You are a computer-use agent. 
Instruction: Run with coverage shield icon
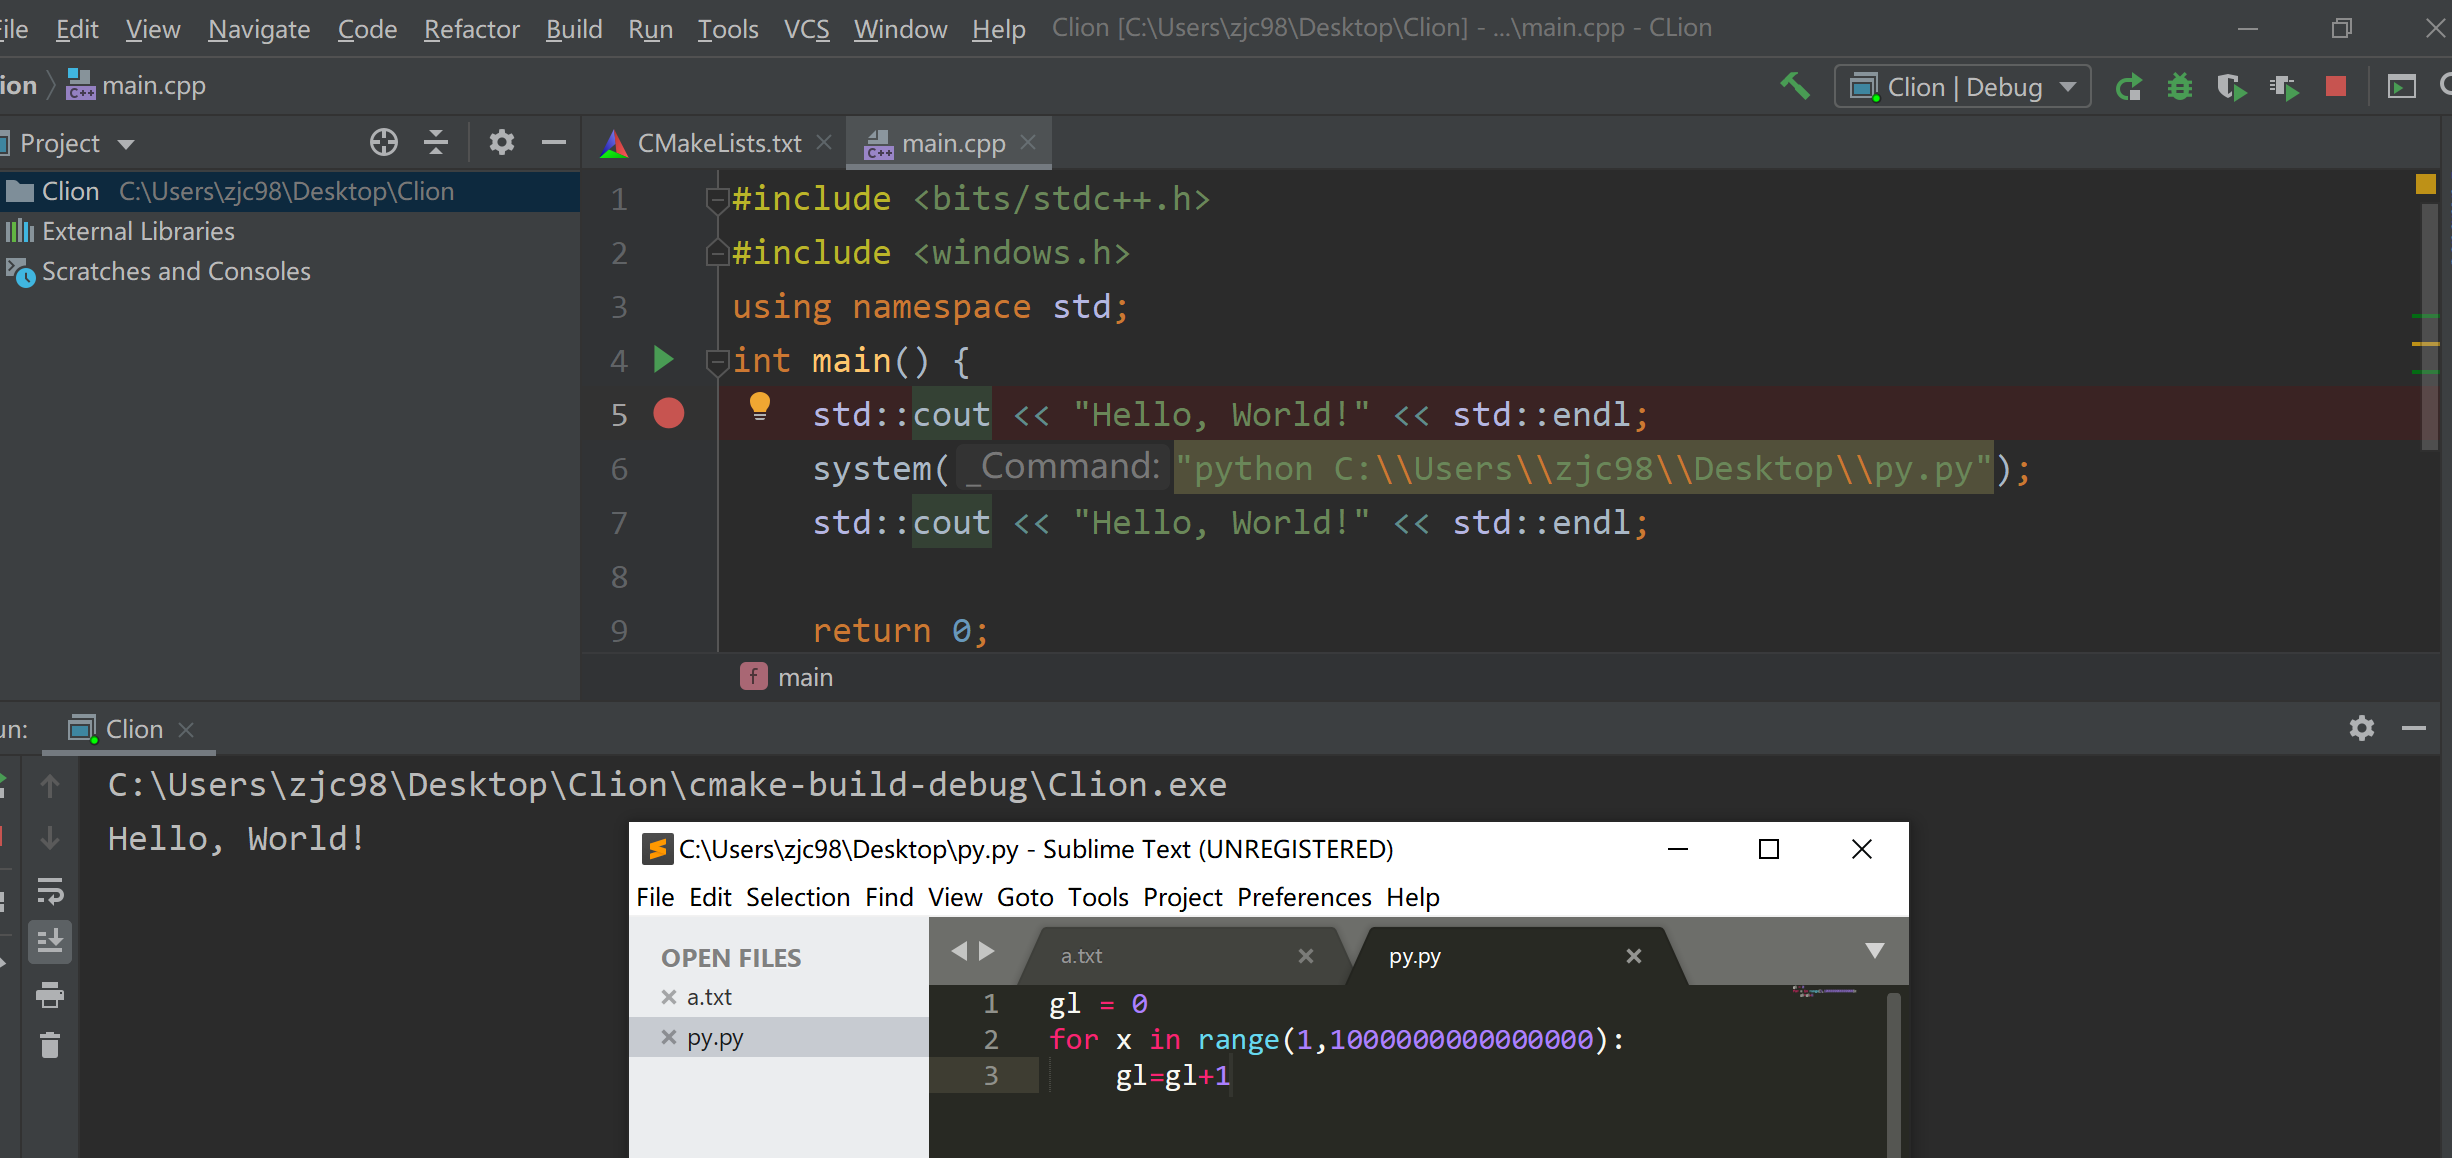[x=2232, y=87]
